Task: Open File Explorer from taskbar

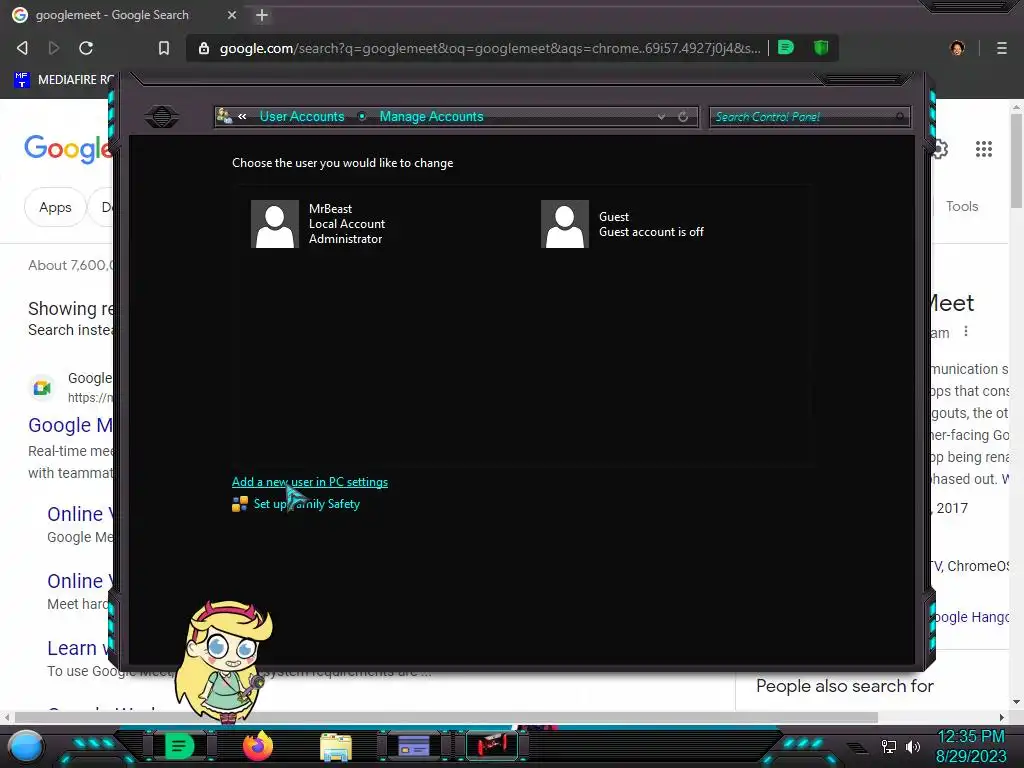Action: (336, 746)
